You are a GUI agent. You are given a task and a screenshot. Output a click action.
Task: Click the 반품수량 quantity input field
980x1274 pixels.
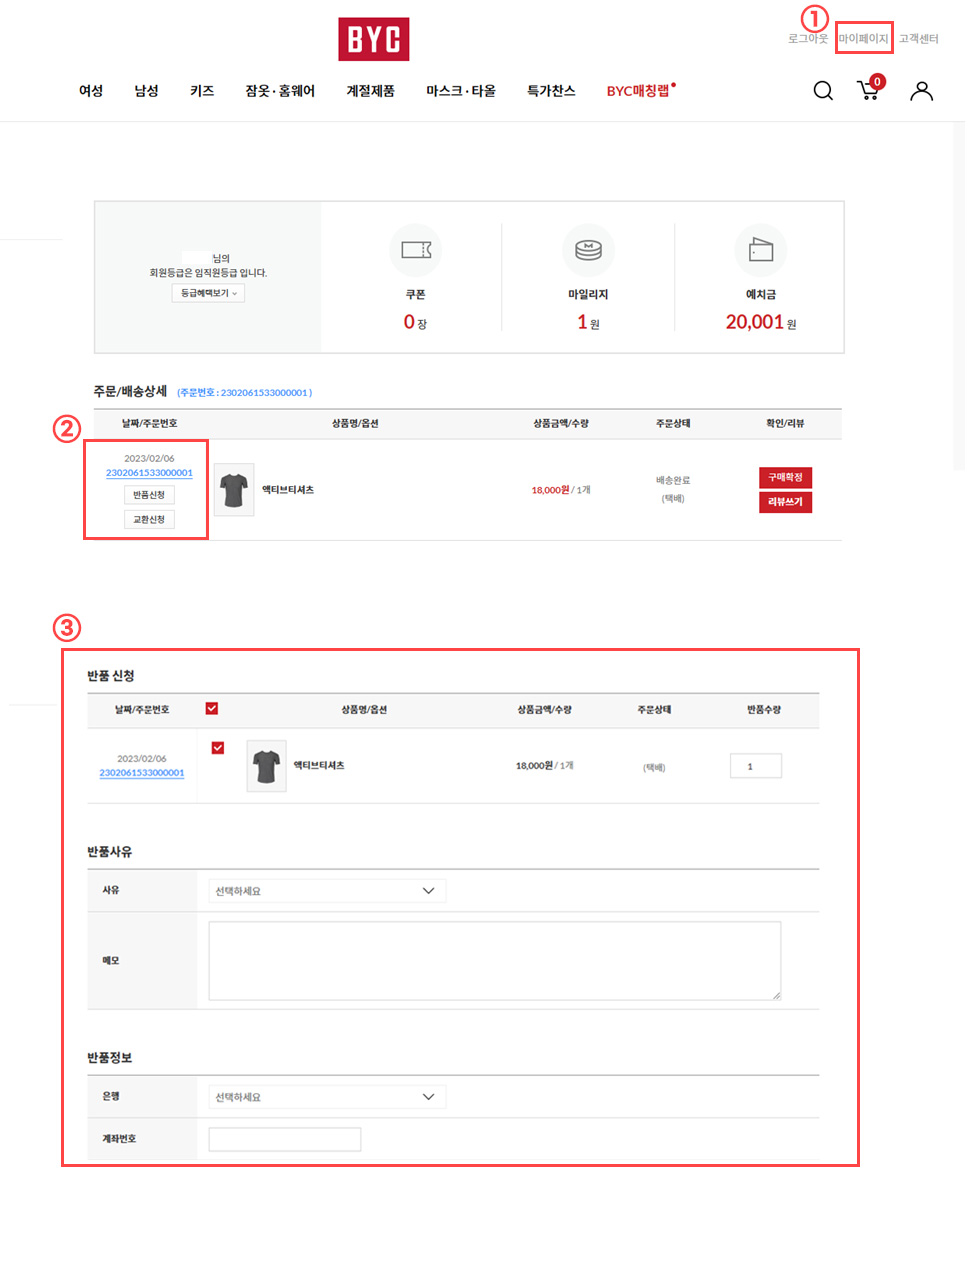pos(756,766)
